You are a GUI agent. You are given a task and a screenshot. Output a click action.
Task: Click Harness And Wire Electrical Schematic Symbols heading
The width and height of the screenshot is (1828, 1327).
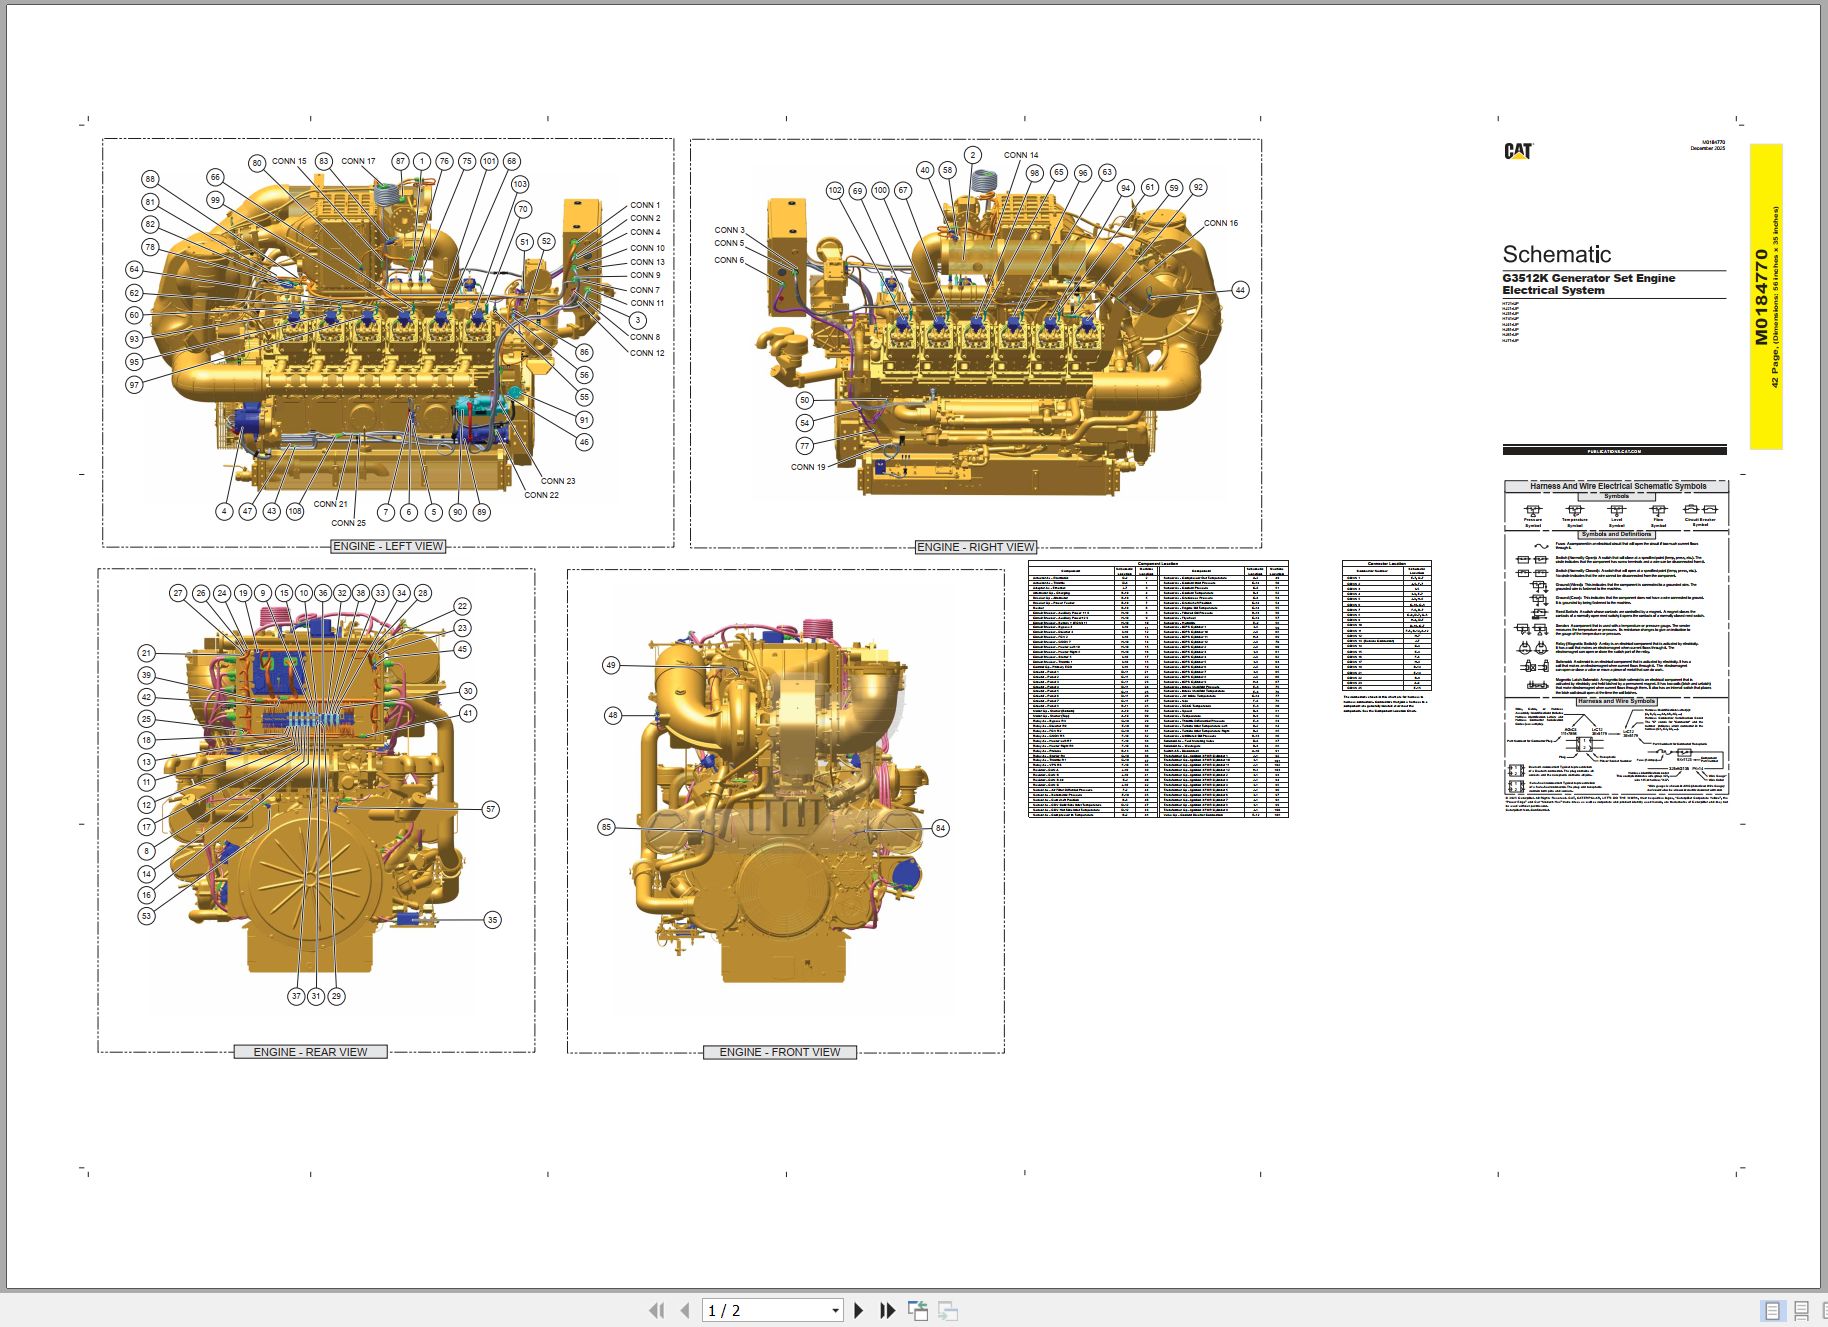[x=1617, y=486]
